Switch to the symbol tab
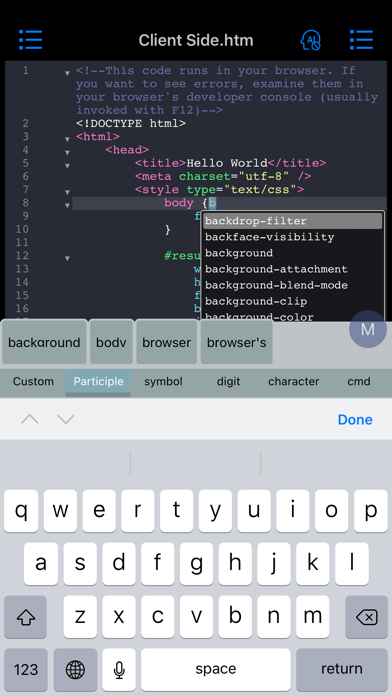Screen dimensions: 392x696 coord(163,381)
